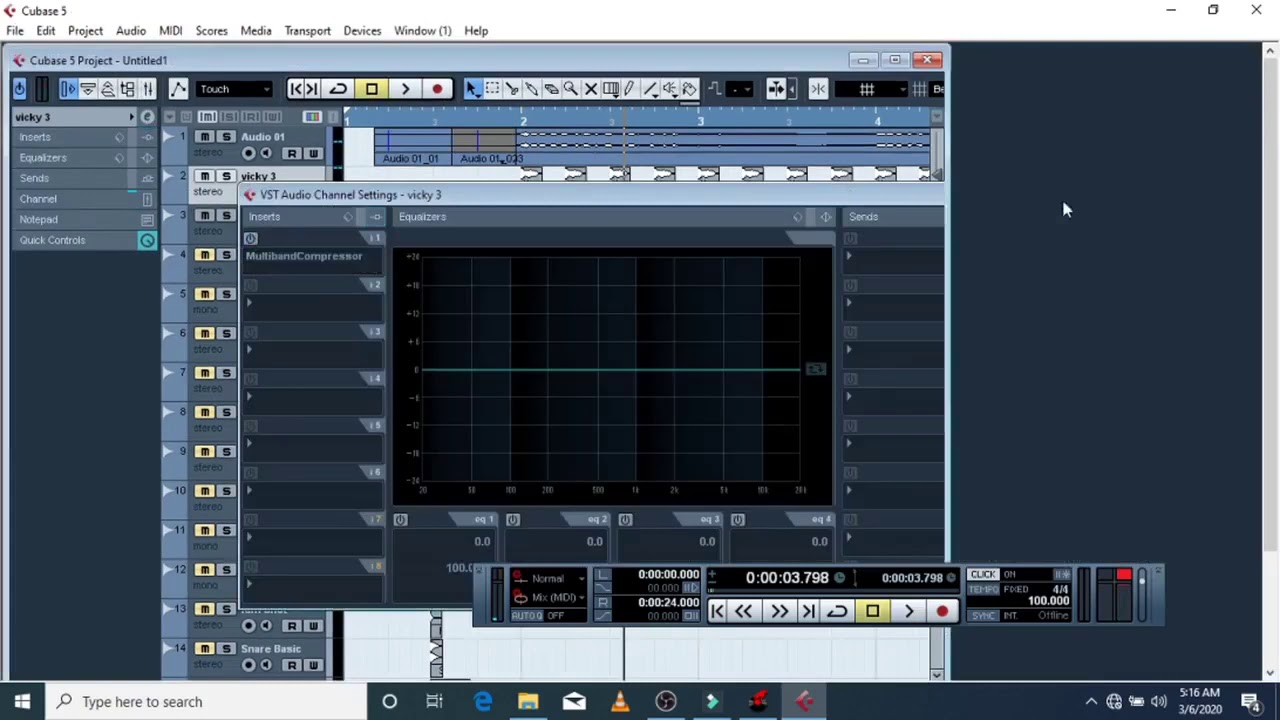Click the Windows search box
The height and width of the screenshot is (720, 1280).
coord(205,702)
